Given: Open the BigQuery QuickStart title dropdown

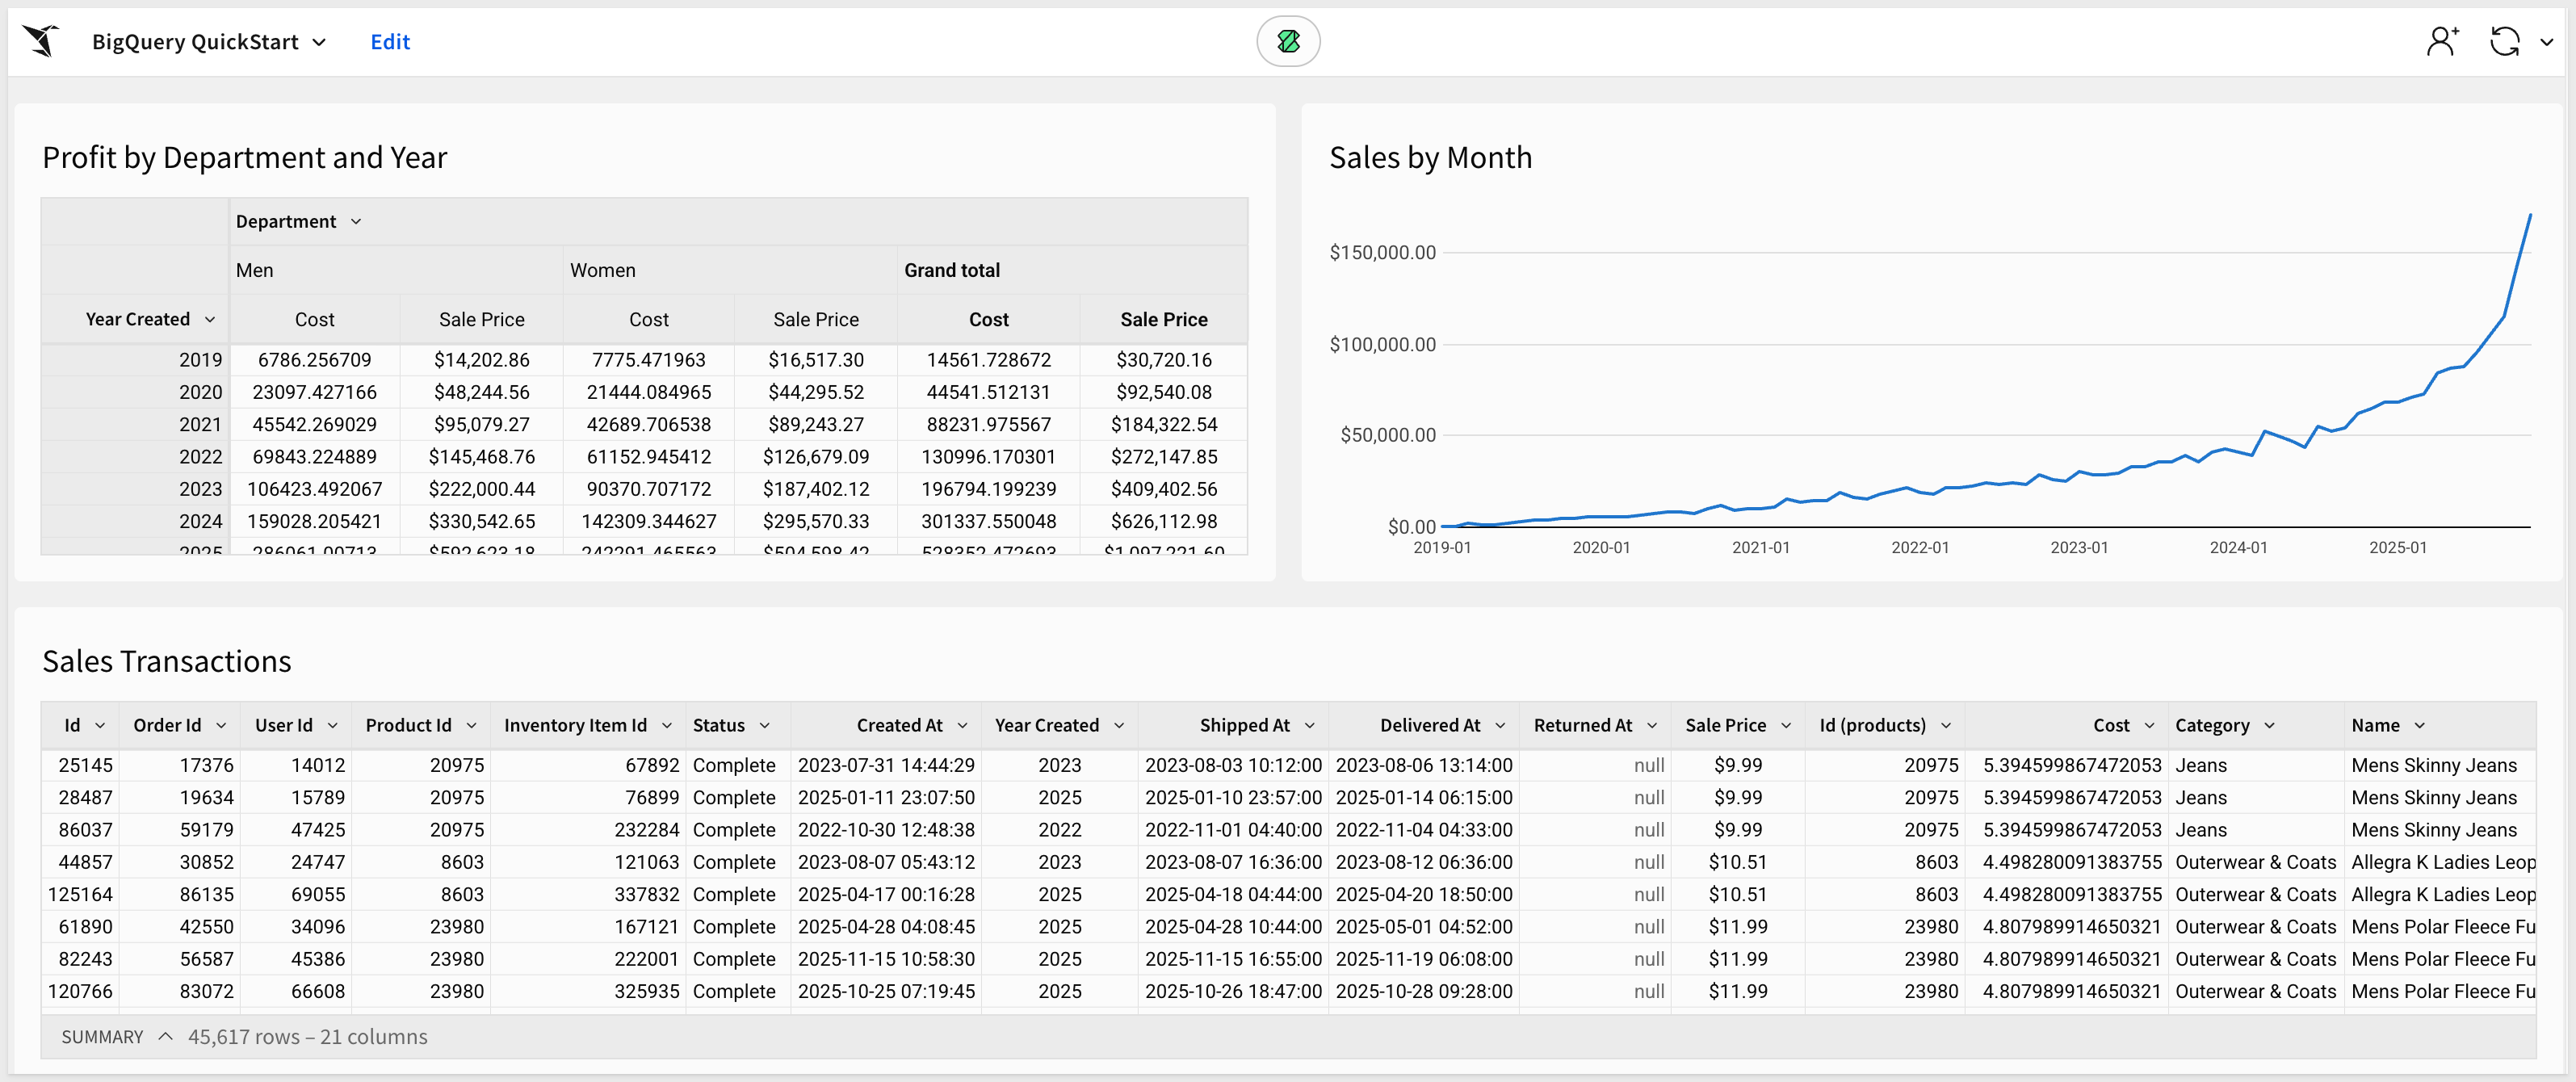Looking at the screenshot, I should [318, 42].
